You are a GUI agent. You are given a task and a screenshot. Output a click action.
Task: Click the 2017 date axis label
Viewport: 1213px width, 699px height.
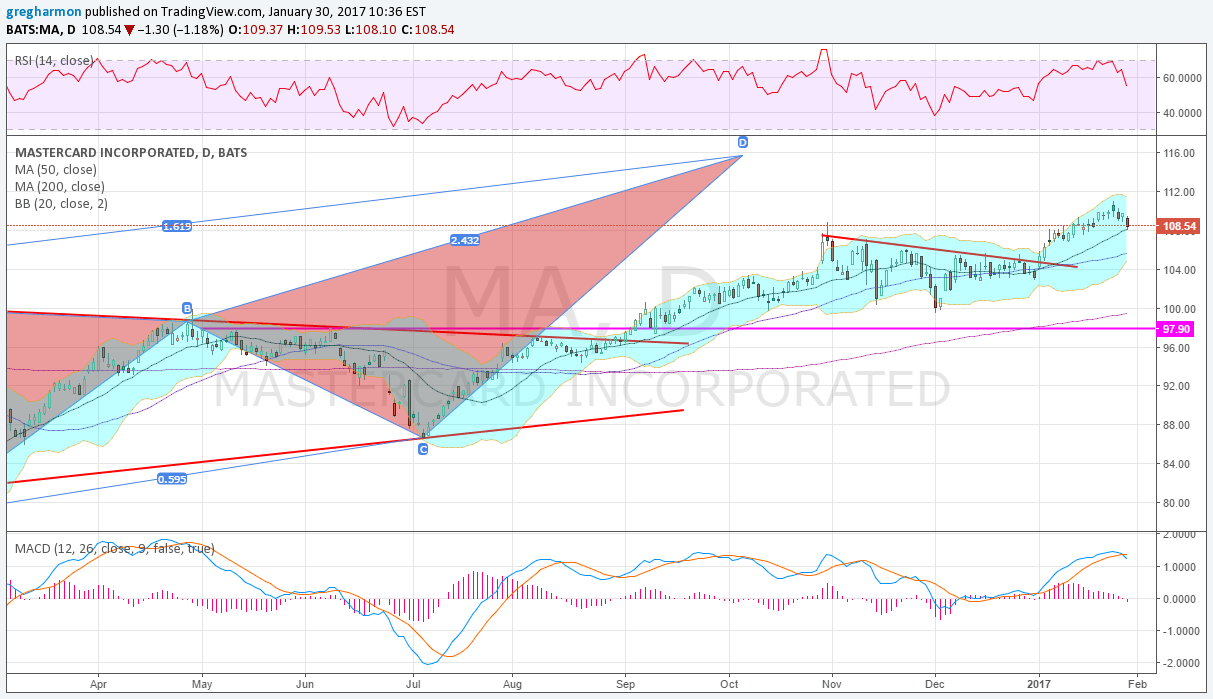tap(1040, 685)
